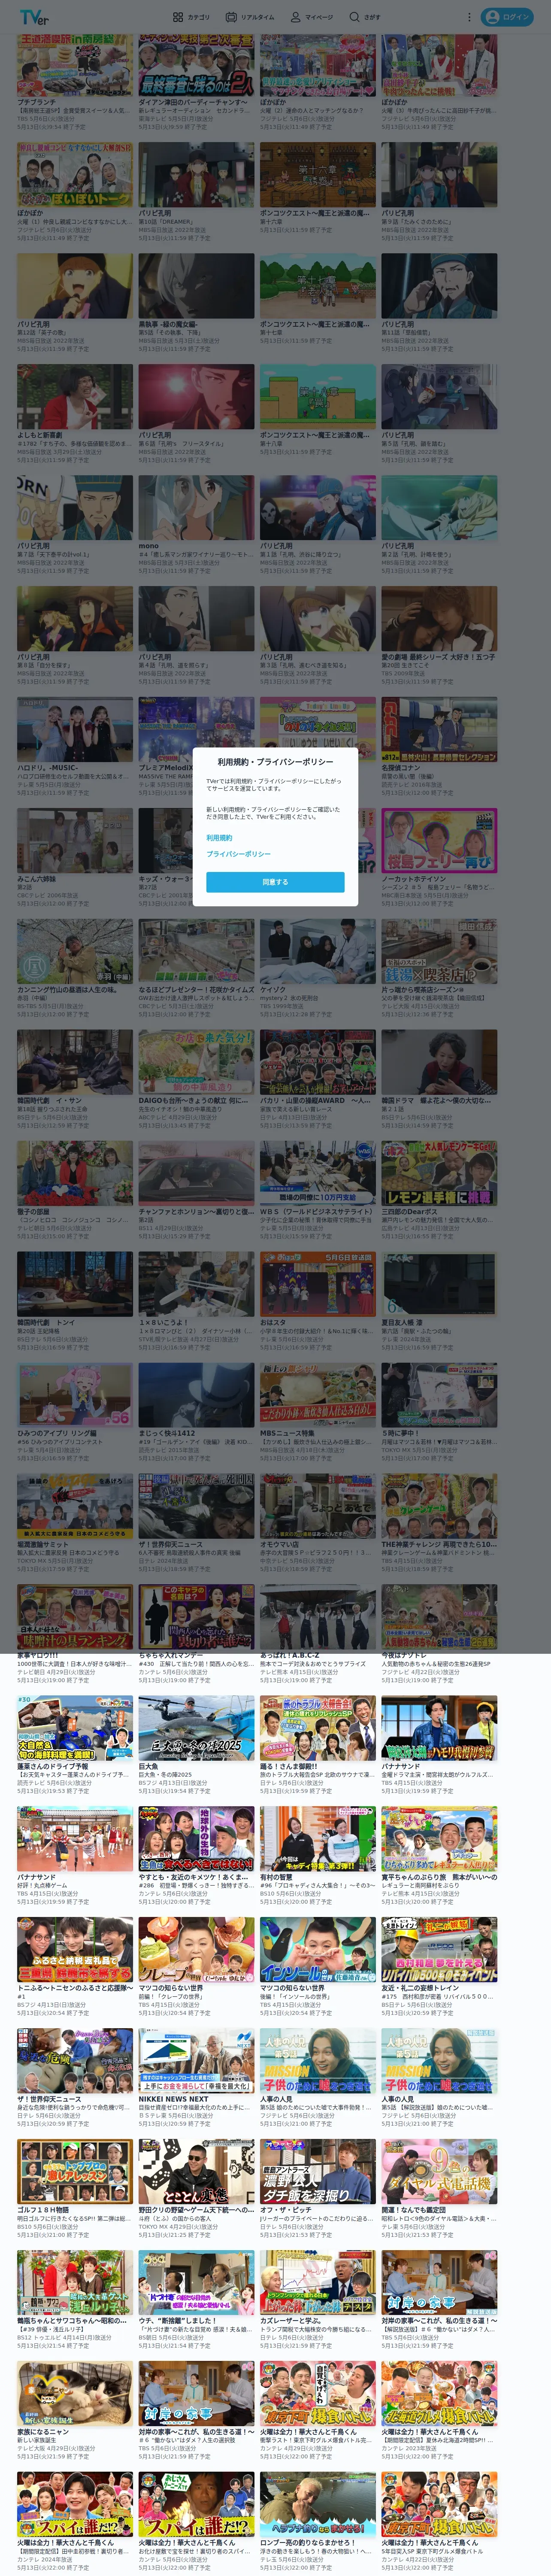Click the ゴルフ18H物語 title text
Screen dimensions: 551x2576
[x=43, y=2211]
